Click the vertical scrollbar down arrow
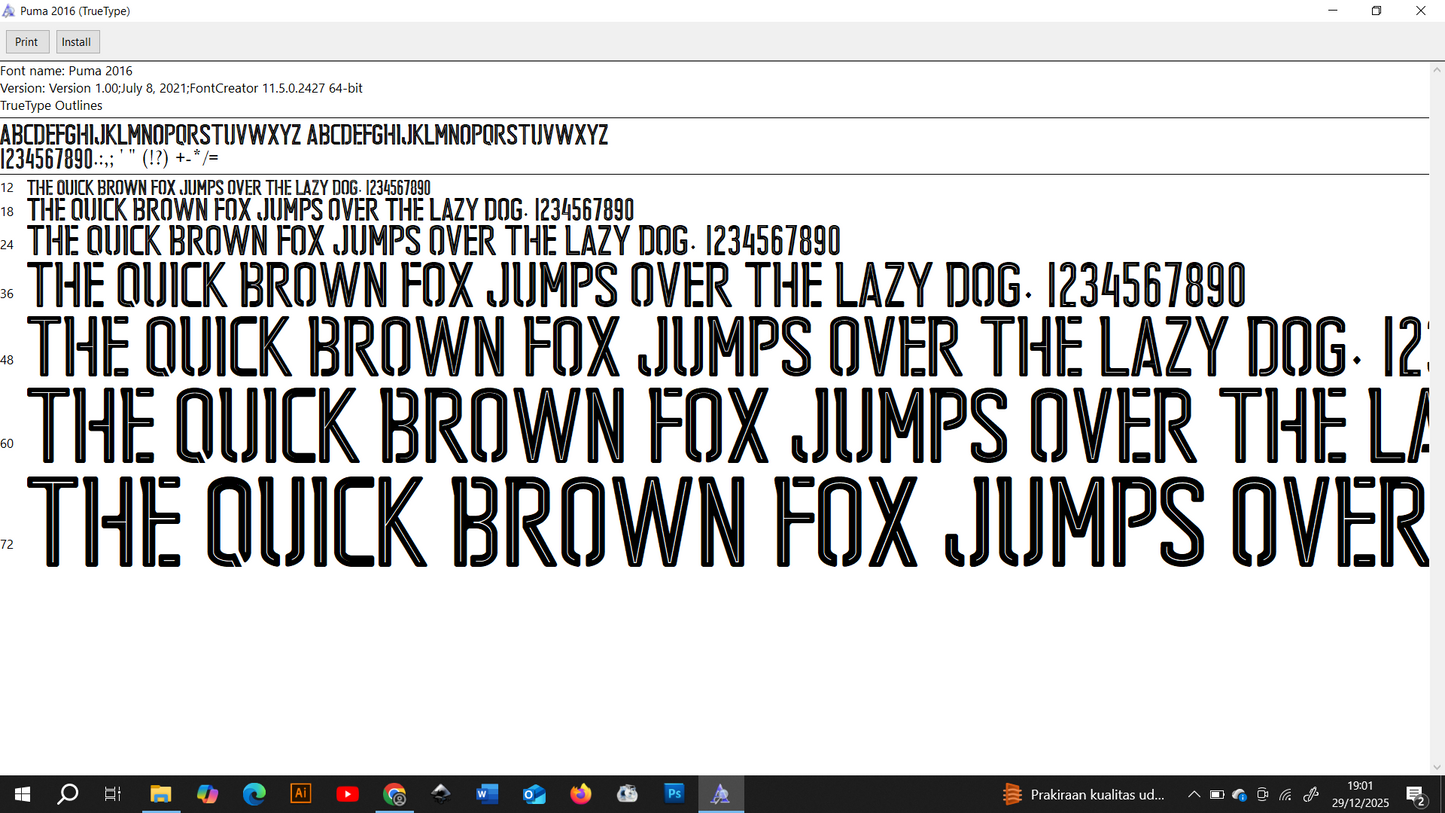Image resolution: width=1445 pixels, height=813 pixels. pyautogui.click(x=1437, y=769)
